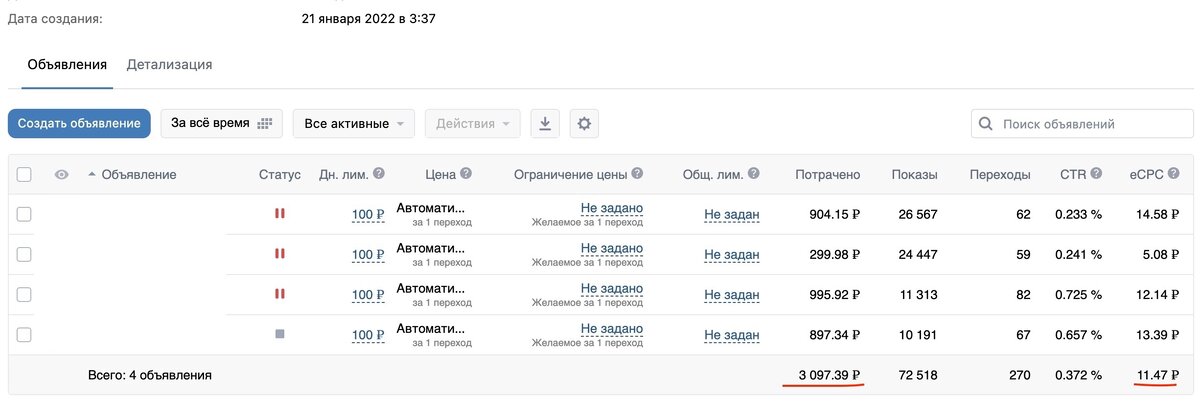Click Всего: 4 объявления summary text

pos(150,375)
